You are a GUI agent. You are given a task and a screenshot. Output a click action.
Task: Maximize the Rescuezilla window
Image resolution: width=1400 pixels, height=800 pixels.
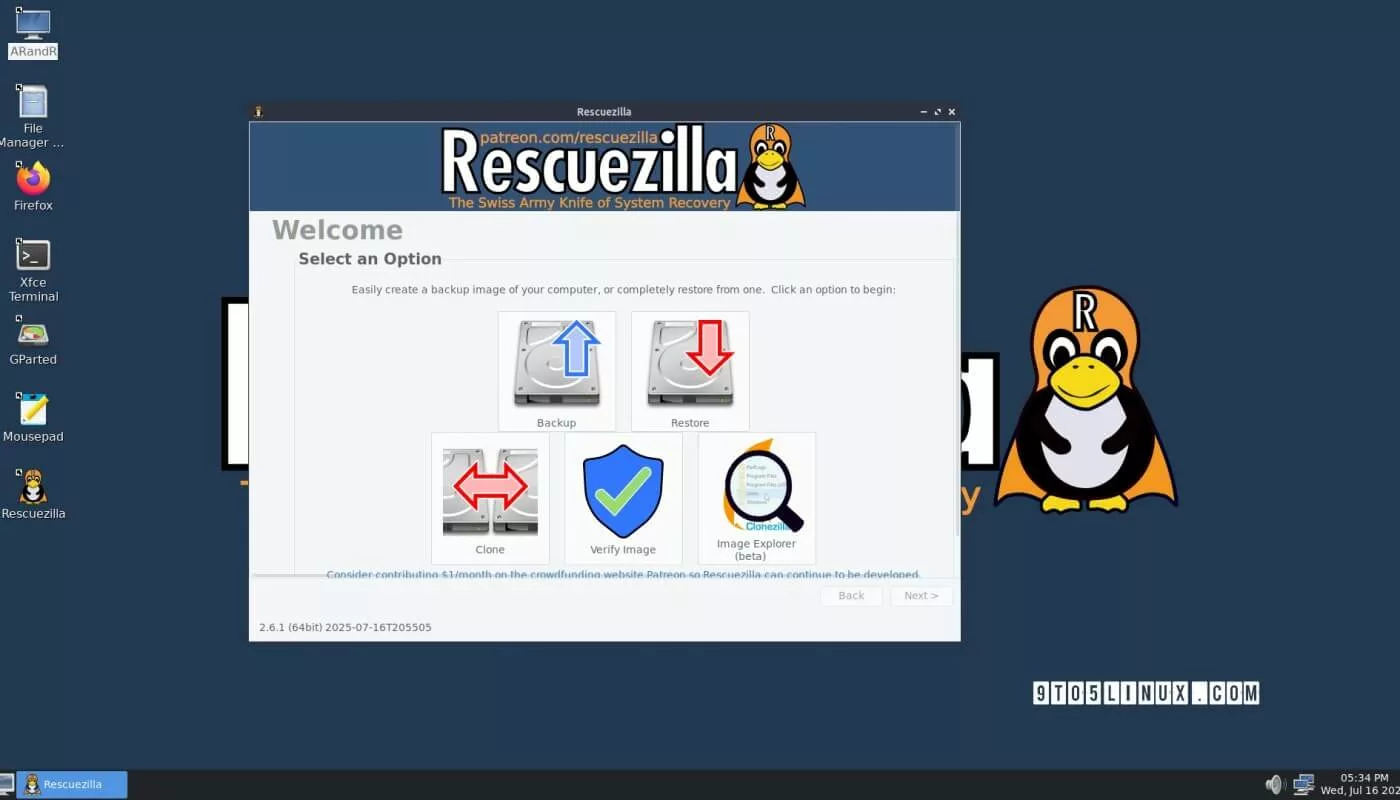[938, 112]
